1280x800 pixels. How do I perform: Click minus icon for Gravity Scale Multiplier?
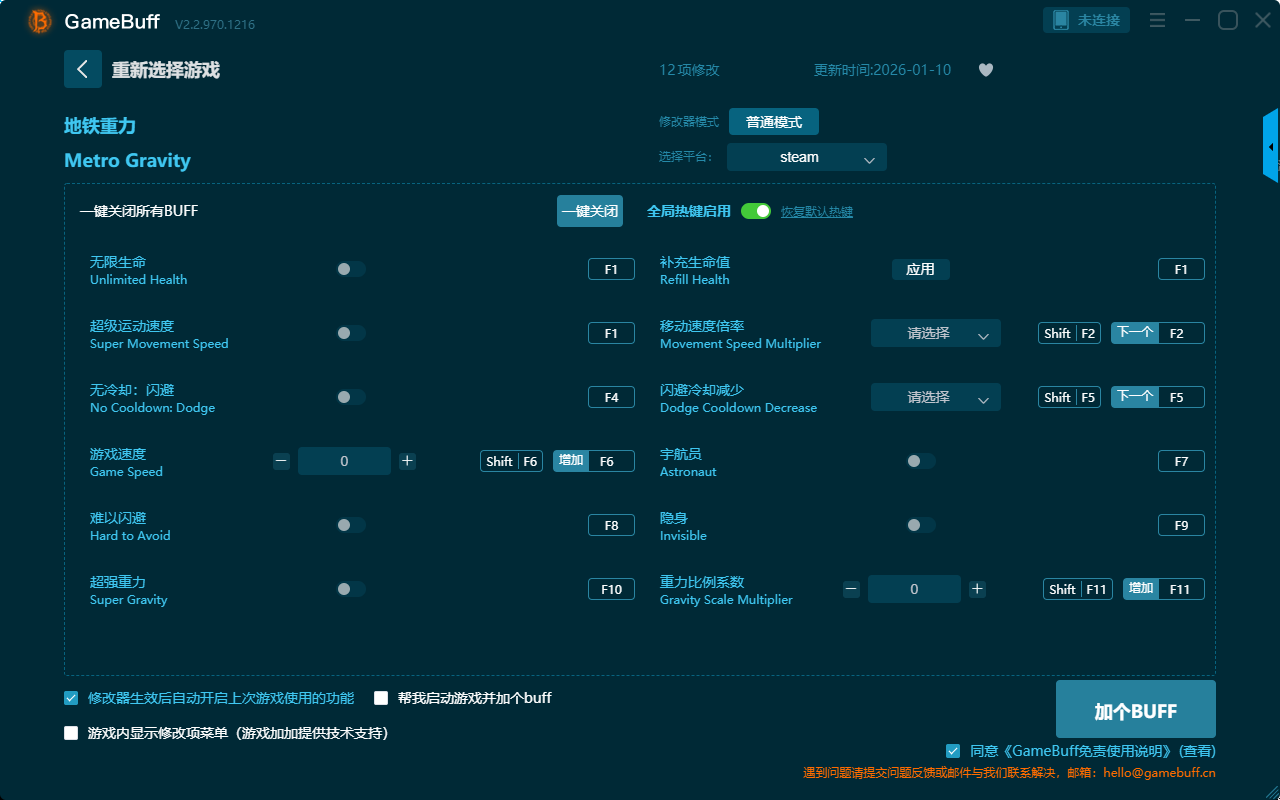point(851,589)
